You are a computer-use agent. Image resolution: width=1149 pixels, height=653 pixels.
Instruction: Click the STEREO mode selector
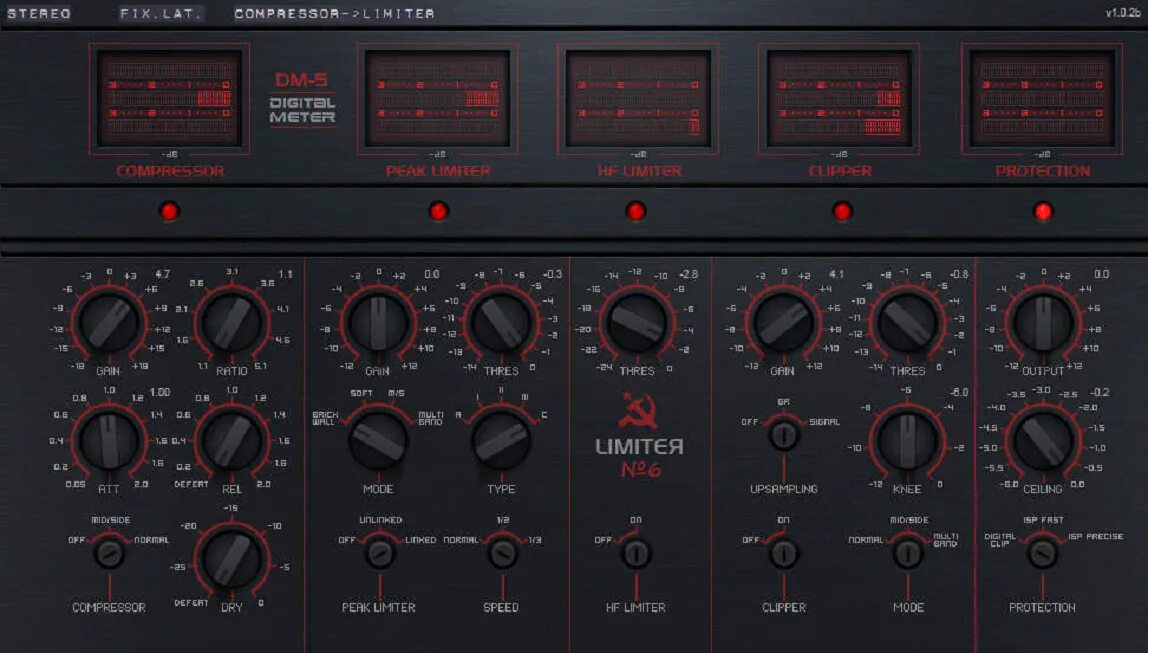[x=39, y=13]
